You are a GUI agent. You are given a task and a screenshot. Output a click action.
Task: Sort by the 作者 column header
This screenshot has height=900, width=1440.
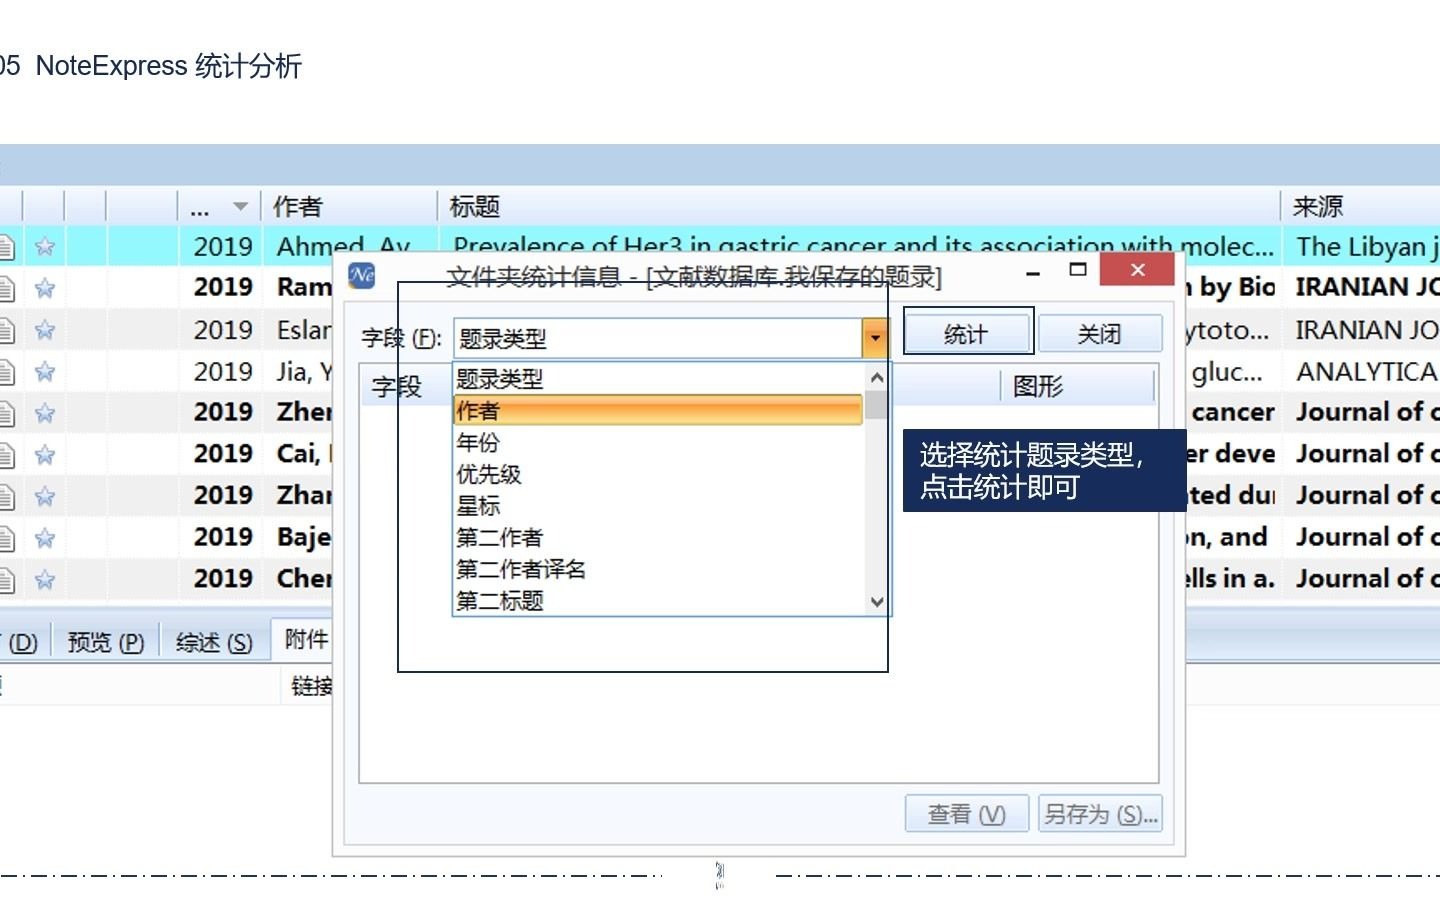coord(349,206)
